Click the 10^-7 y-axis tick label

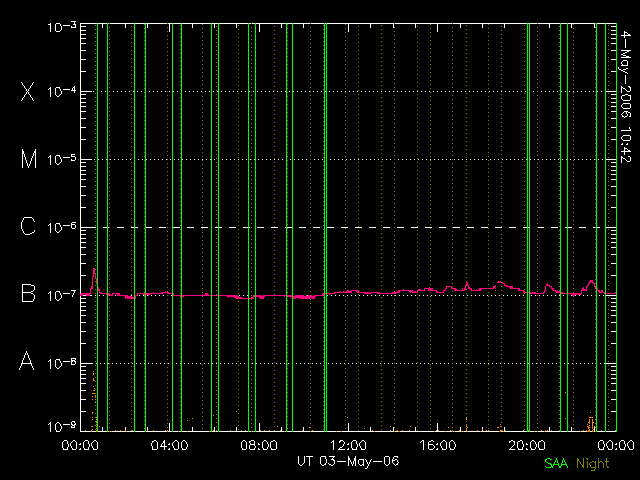coord(62,295)
